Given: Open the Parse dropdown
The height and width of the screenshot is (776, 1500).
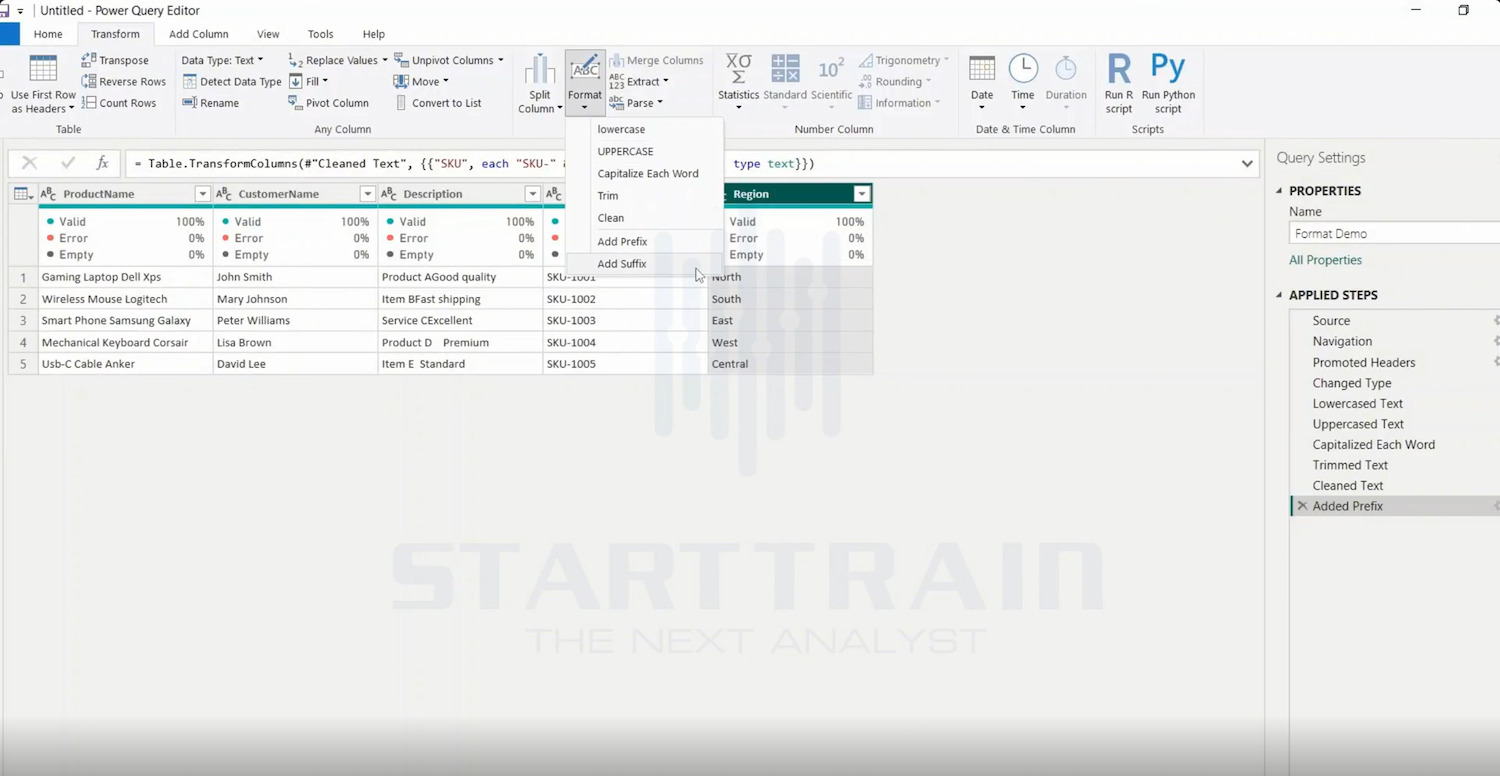Looking at the screenshot, I should point(636,103).
